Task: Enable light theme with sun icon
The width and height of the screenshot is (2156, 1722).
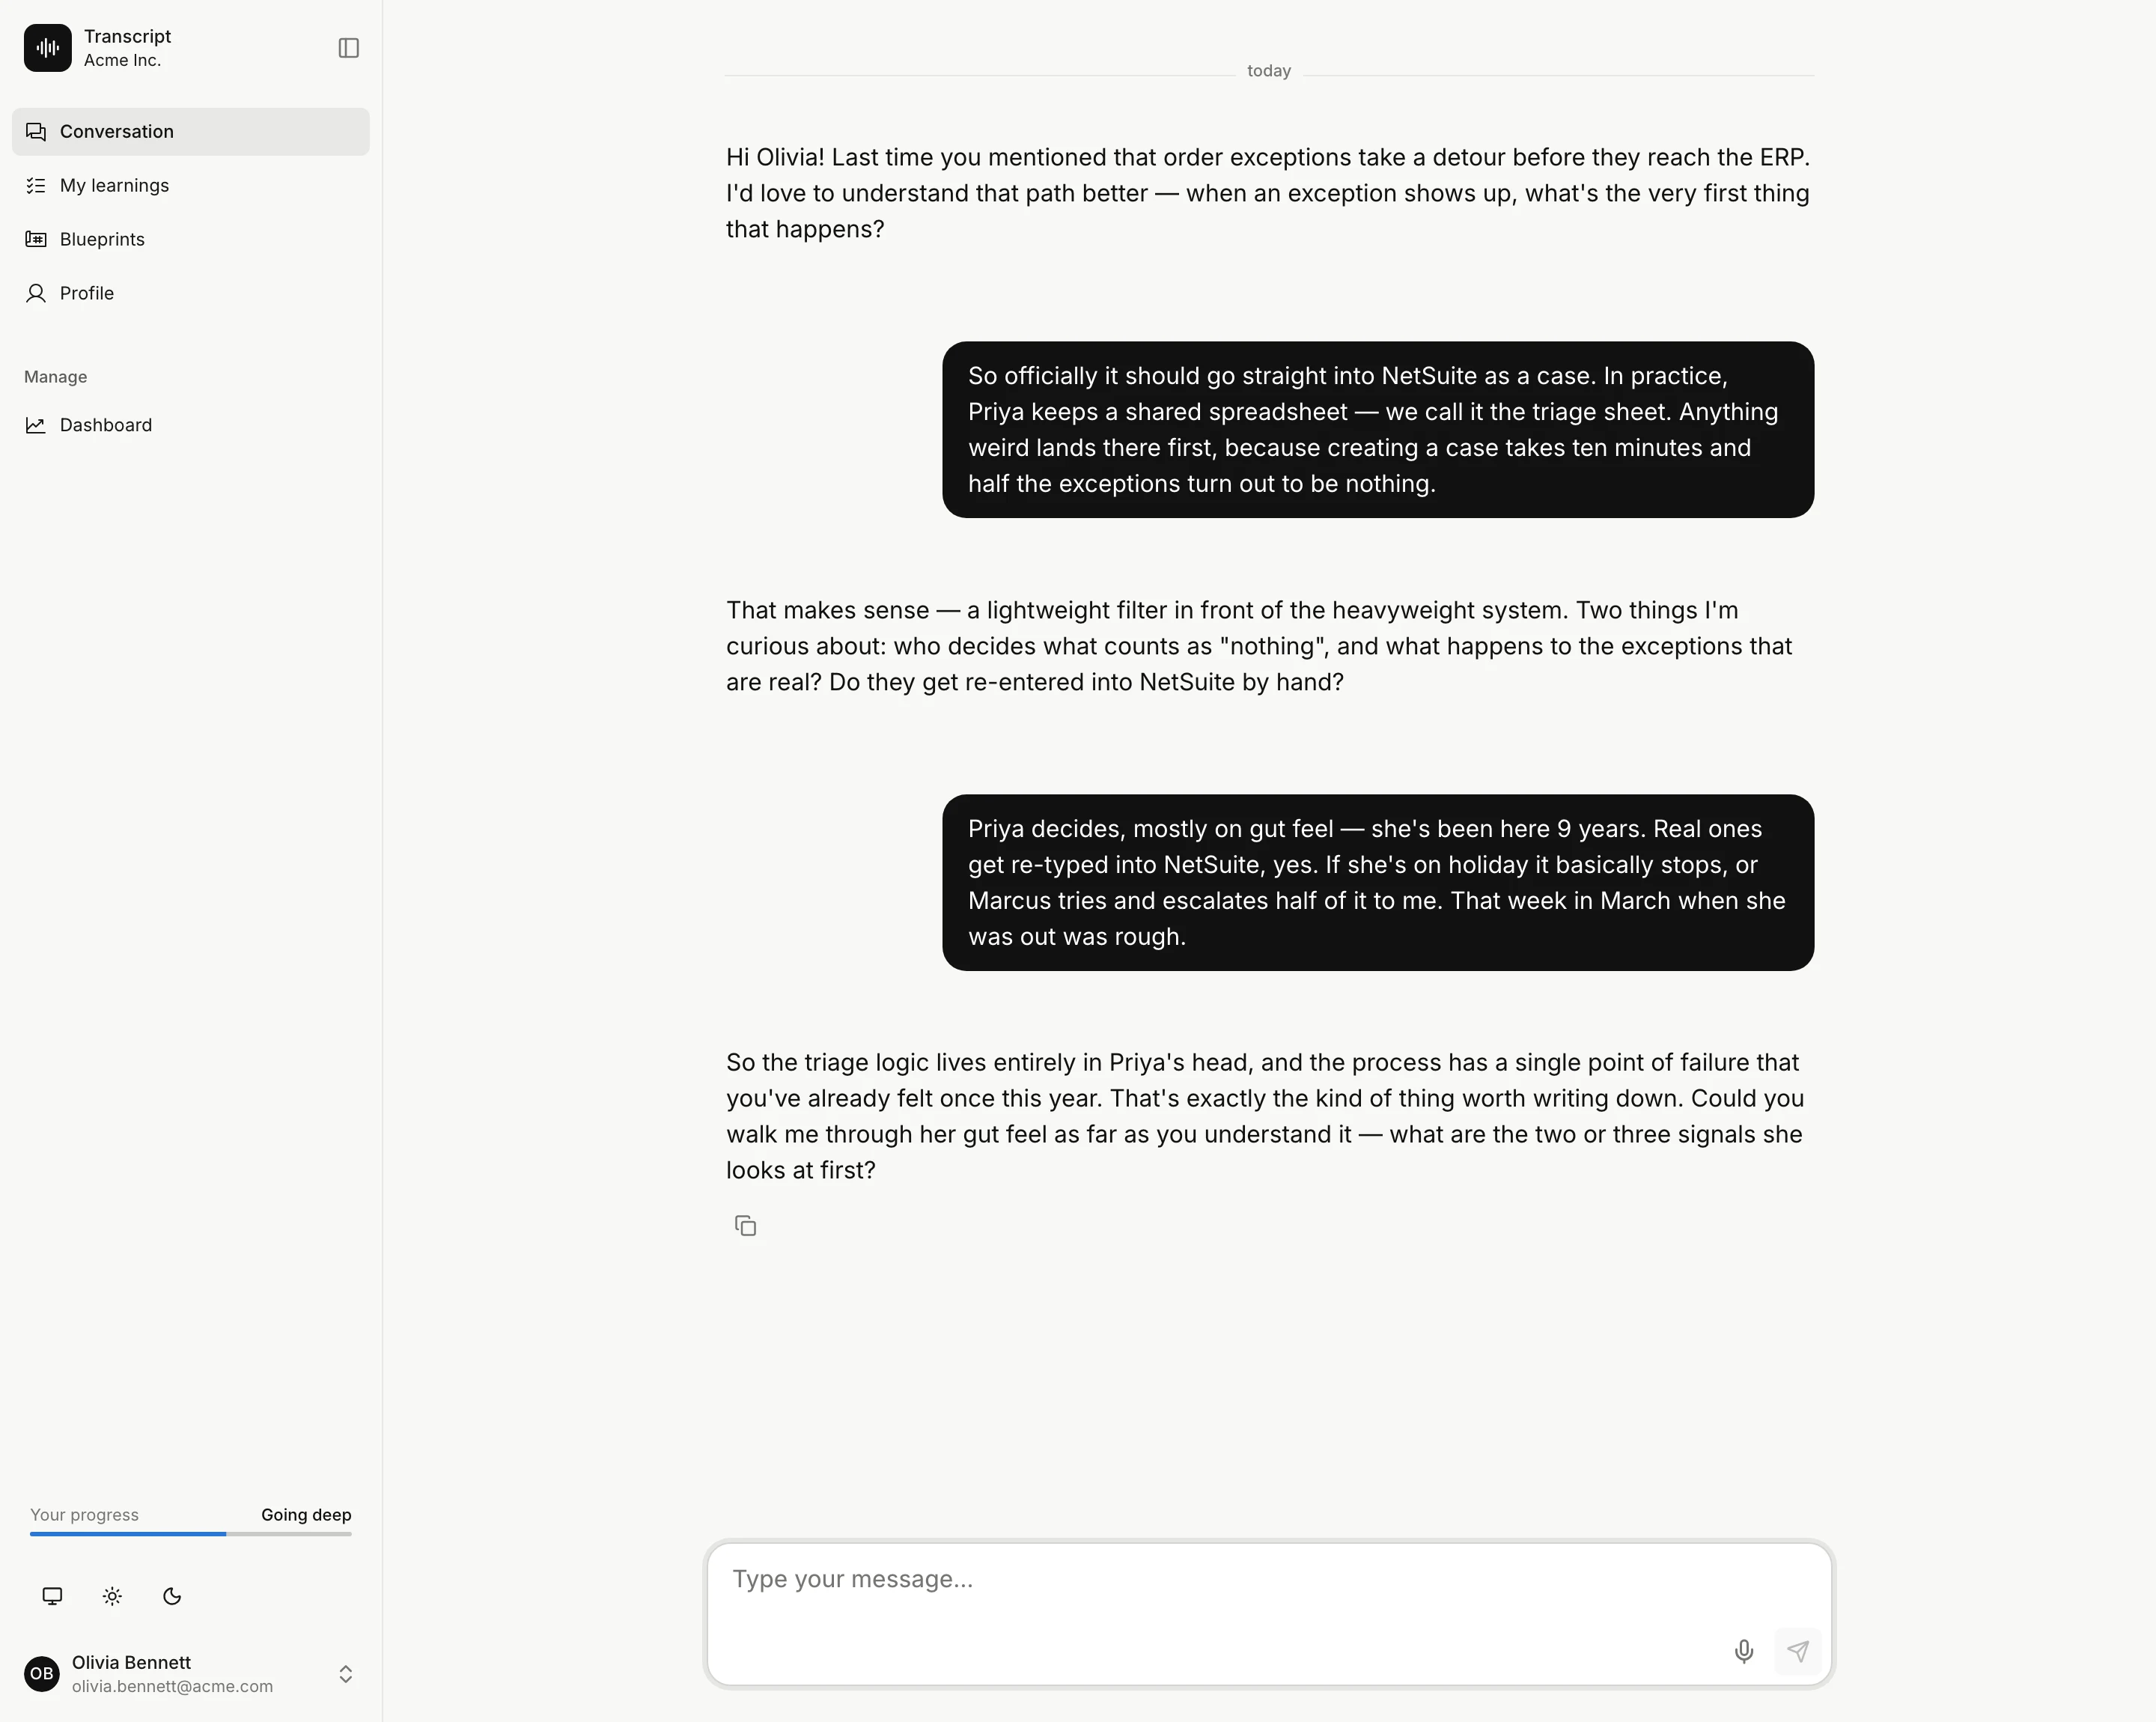Action: [112, 1596]
